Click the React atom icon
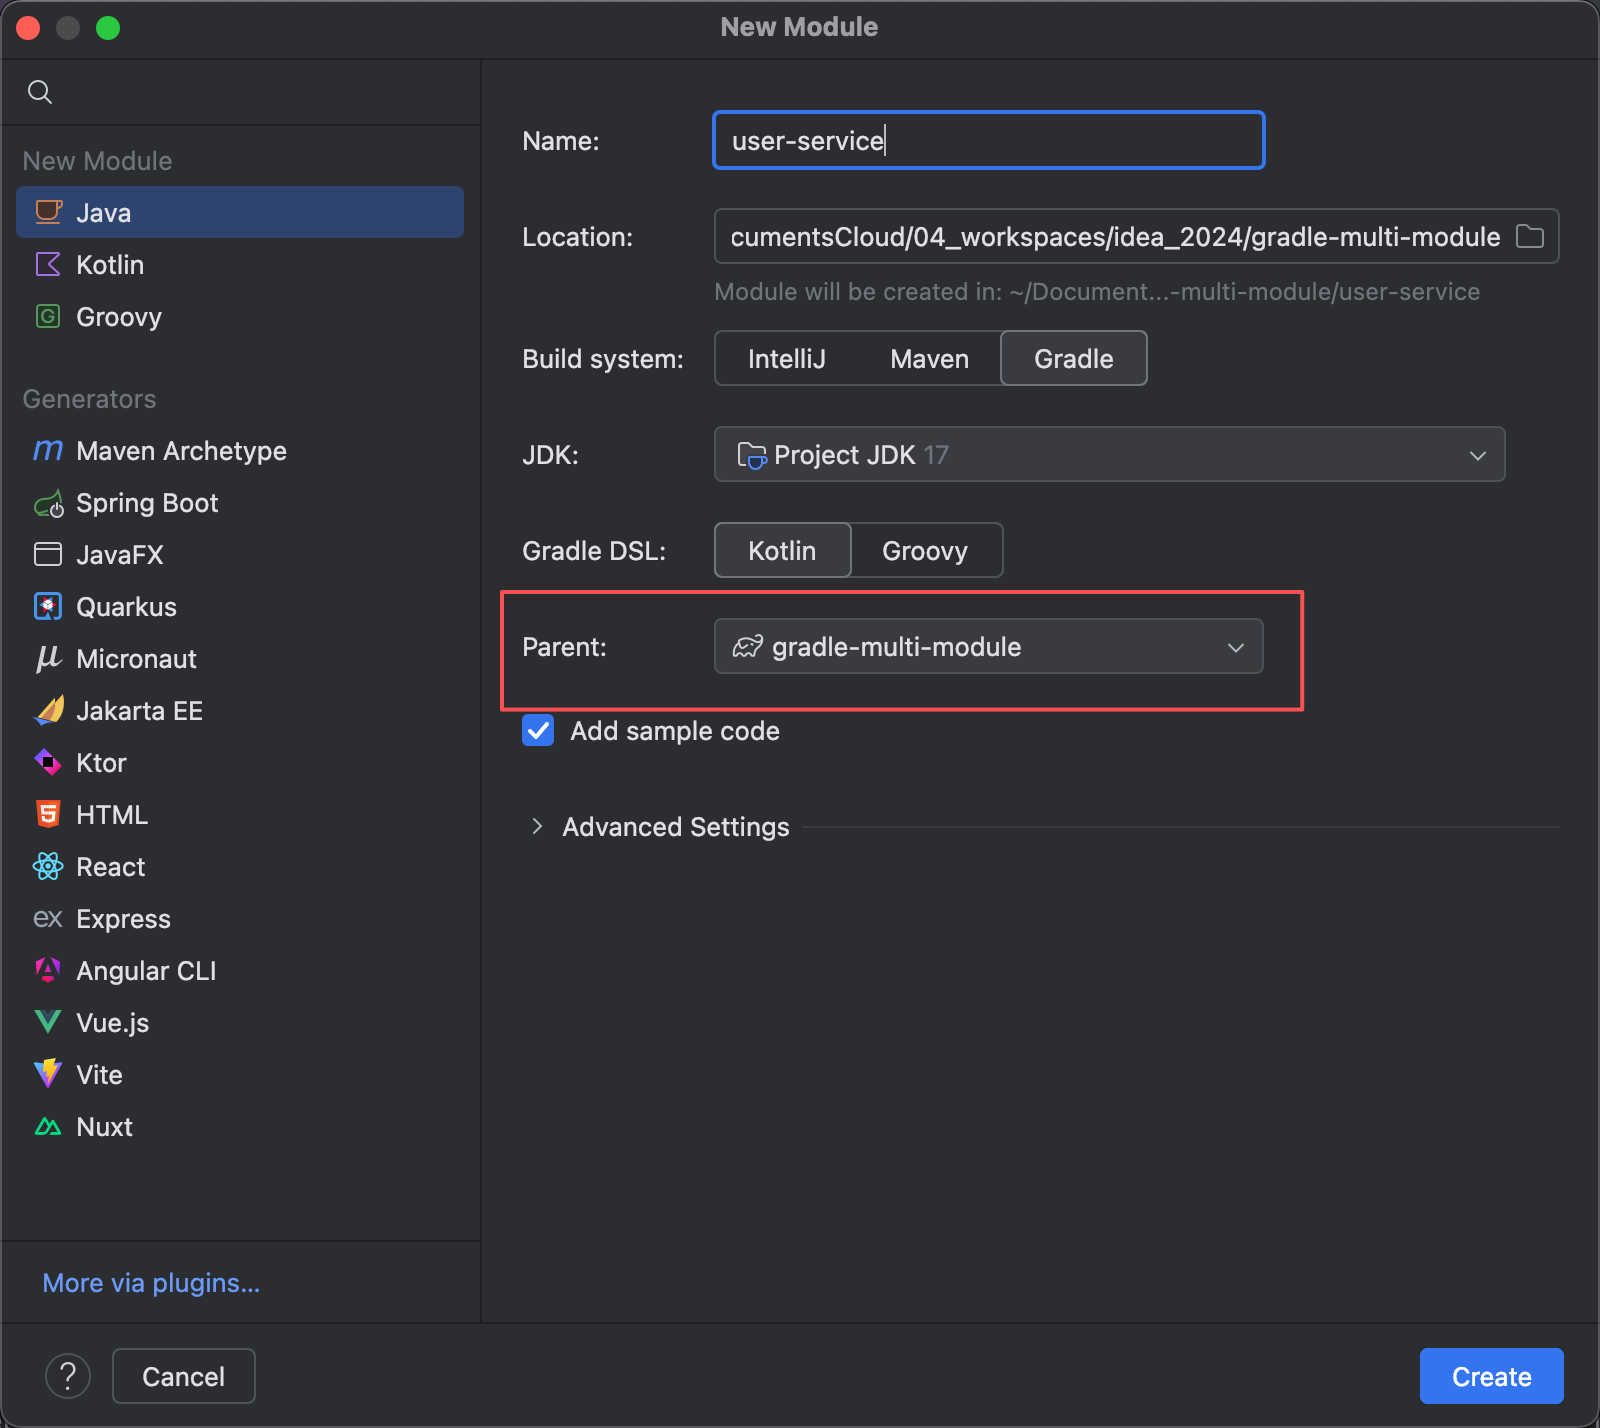Screen dimensions: 1600x1428 click(48, 866)
